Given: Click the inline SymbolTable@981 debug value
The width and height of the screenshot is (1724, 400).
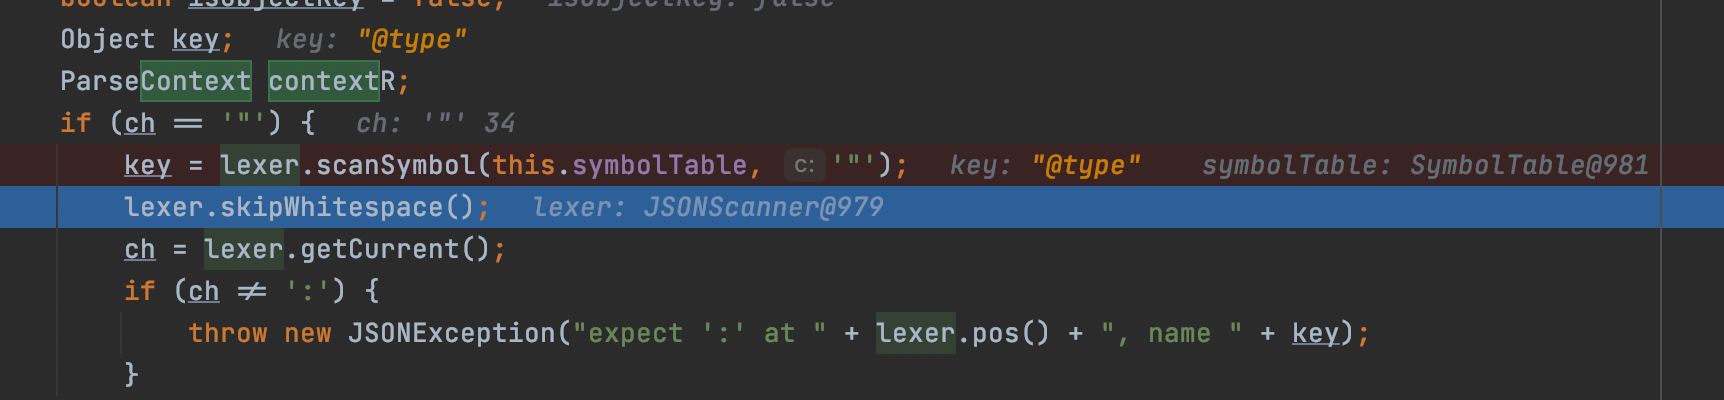Looking at the screenshot, I should (1529, 165).
